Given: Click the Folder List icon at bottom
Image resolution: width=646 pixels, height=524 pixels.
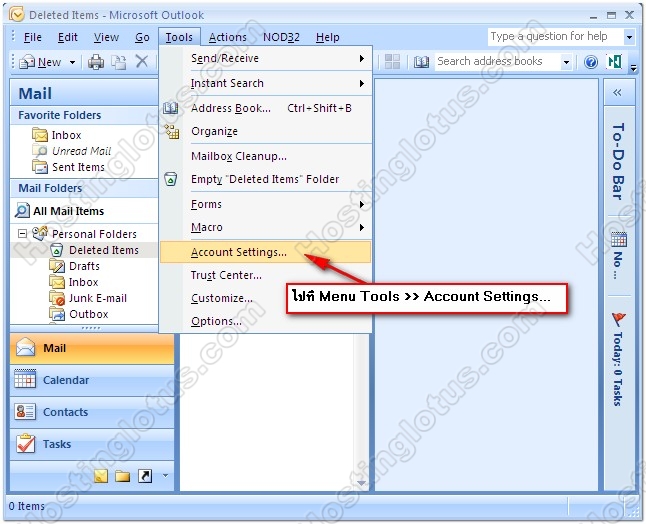Looking at the screenshot, I should (x=122, y=476).
